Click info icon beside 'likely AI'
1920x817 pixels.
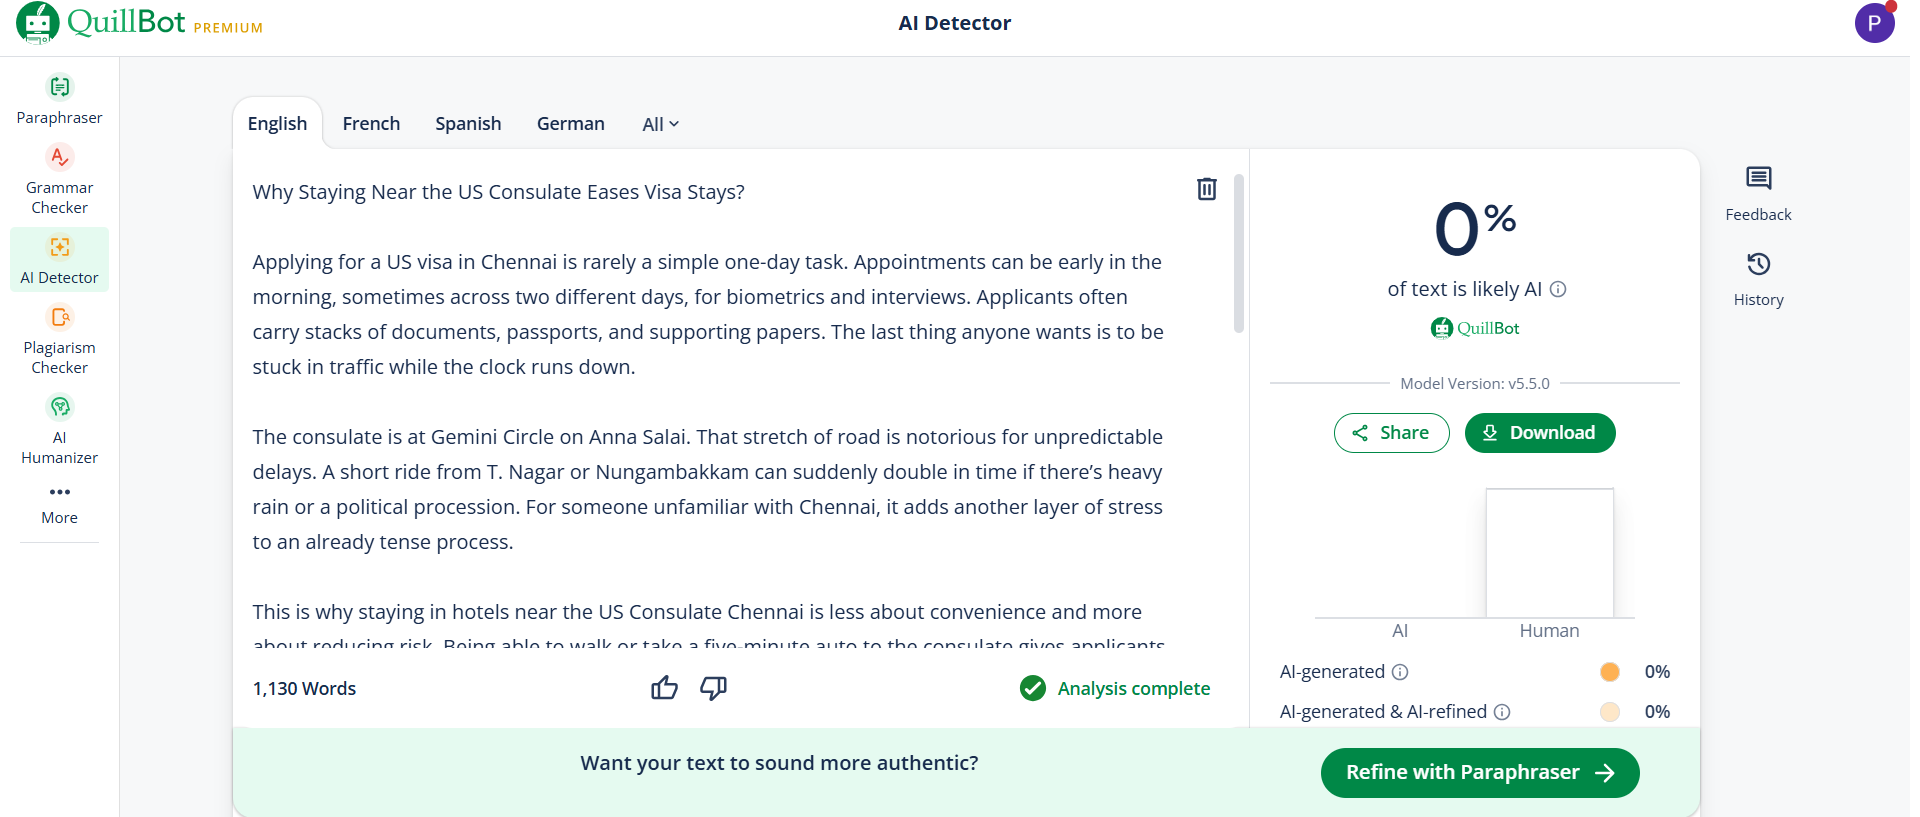click(x=1558, y=289)
